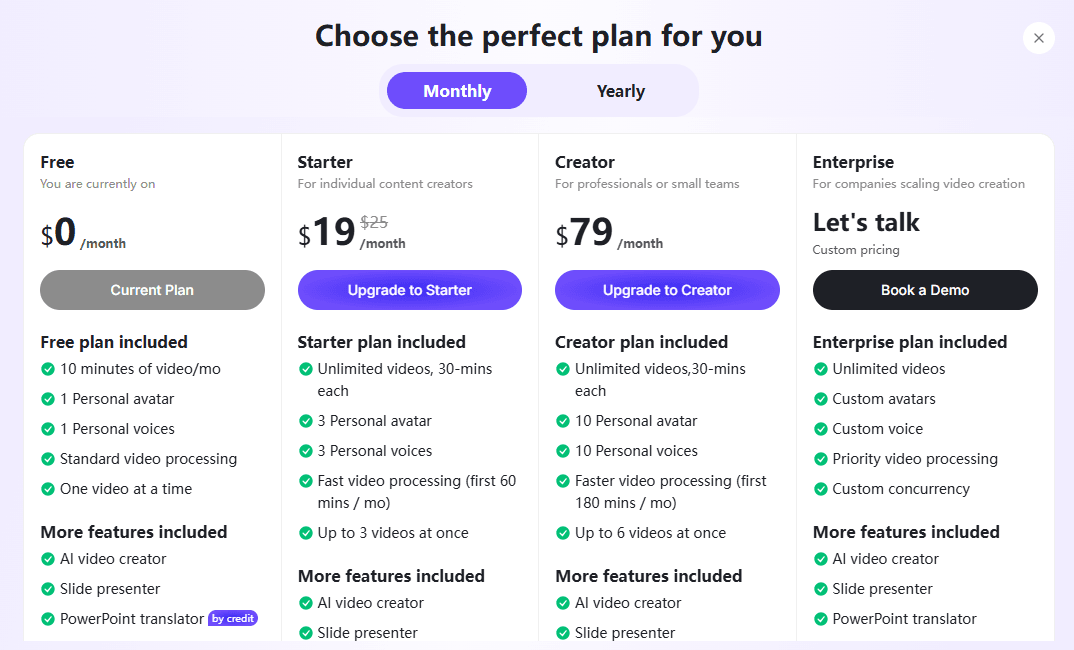Image resolution: width=1074 pixels, height=650 pixels.
Task: Click Upgrade to Creator button
Action: (667, 290)
